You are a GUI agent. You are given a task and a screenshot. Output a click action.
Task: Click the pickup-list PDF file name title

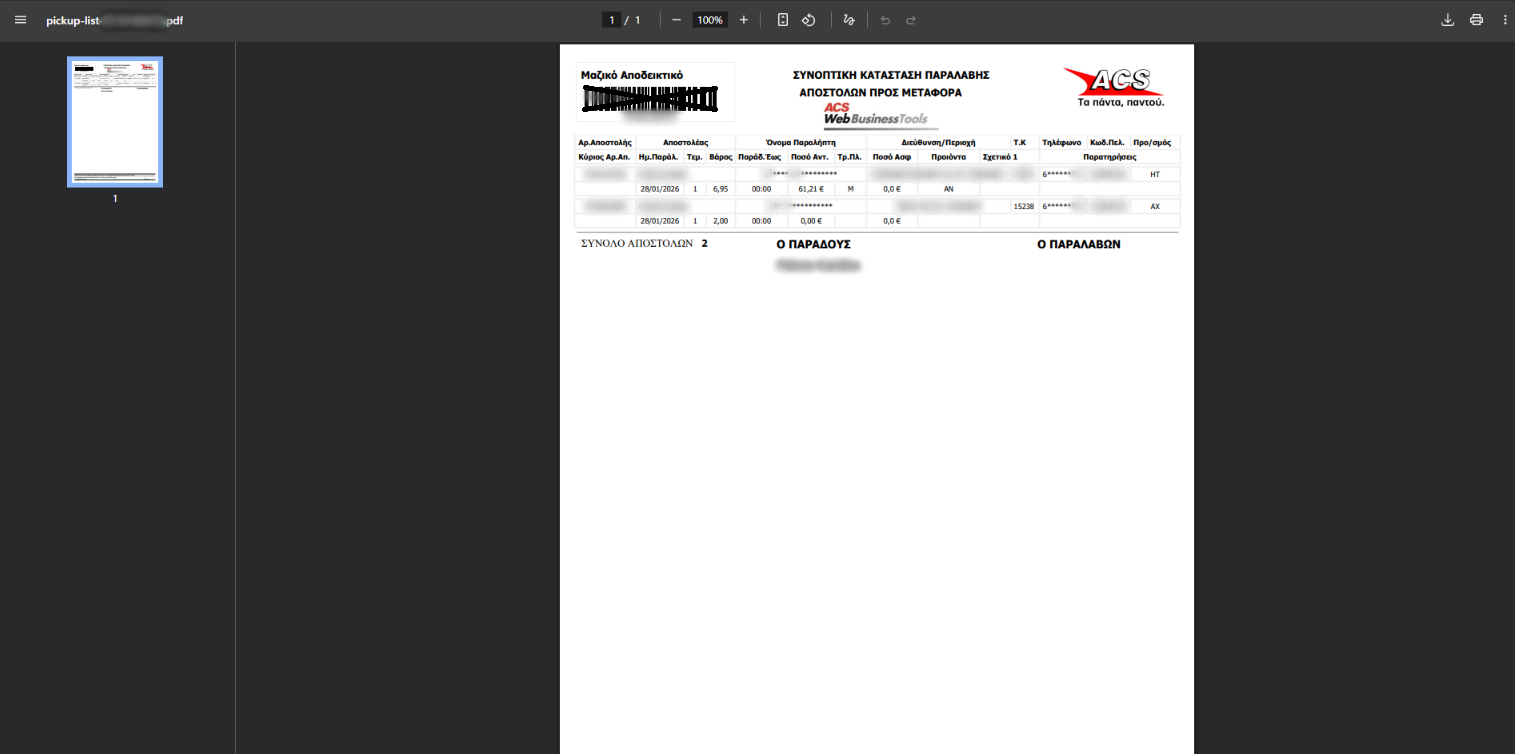114,20
